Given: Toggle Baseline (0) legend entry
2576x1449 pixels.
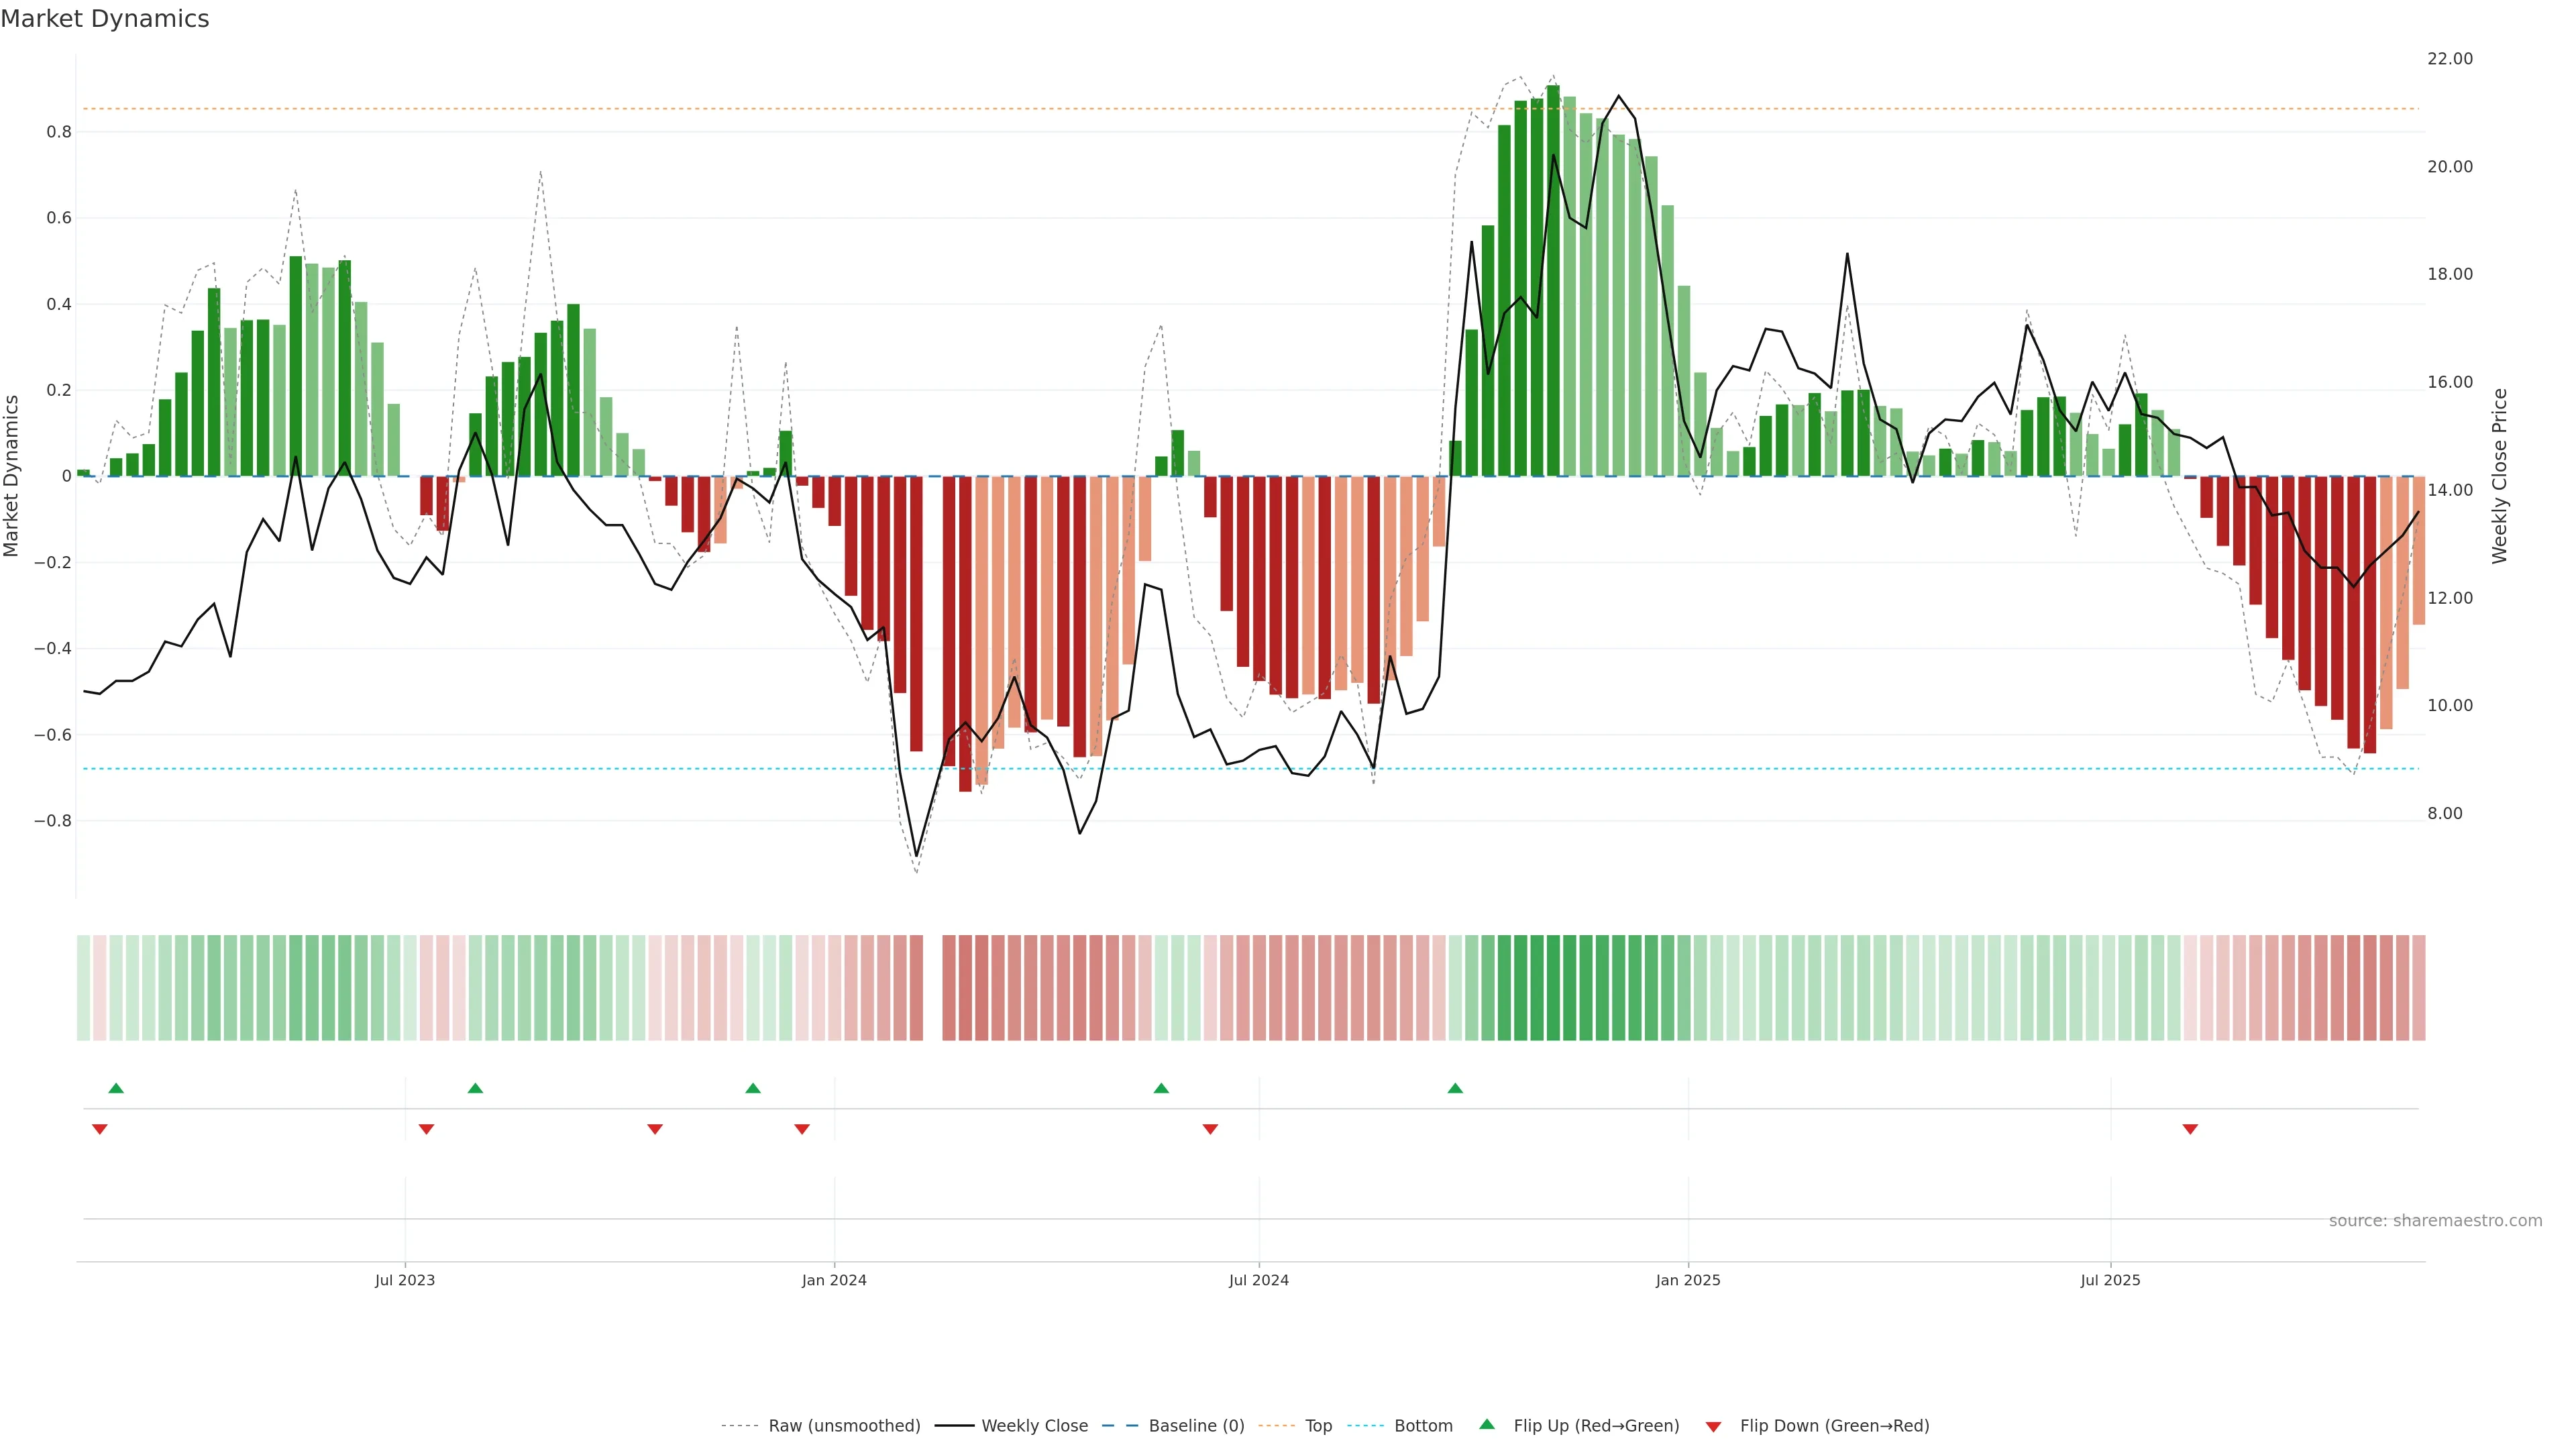Looking at the screenshot, I should click(x=1196, y=1426).
